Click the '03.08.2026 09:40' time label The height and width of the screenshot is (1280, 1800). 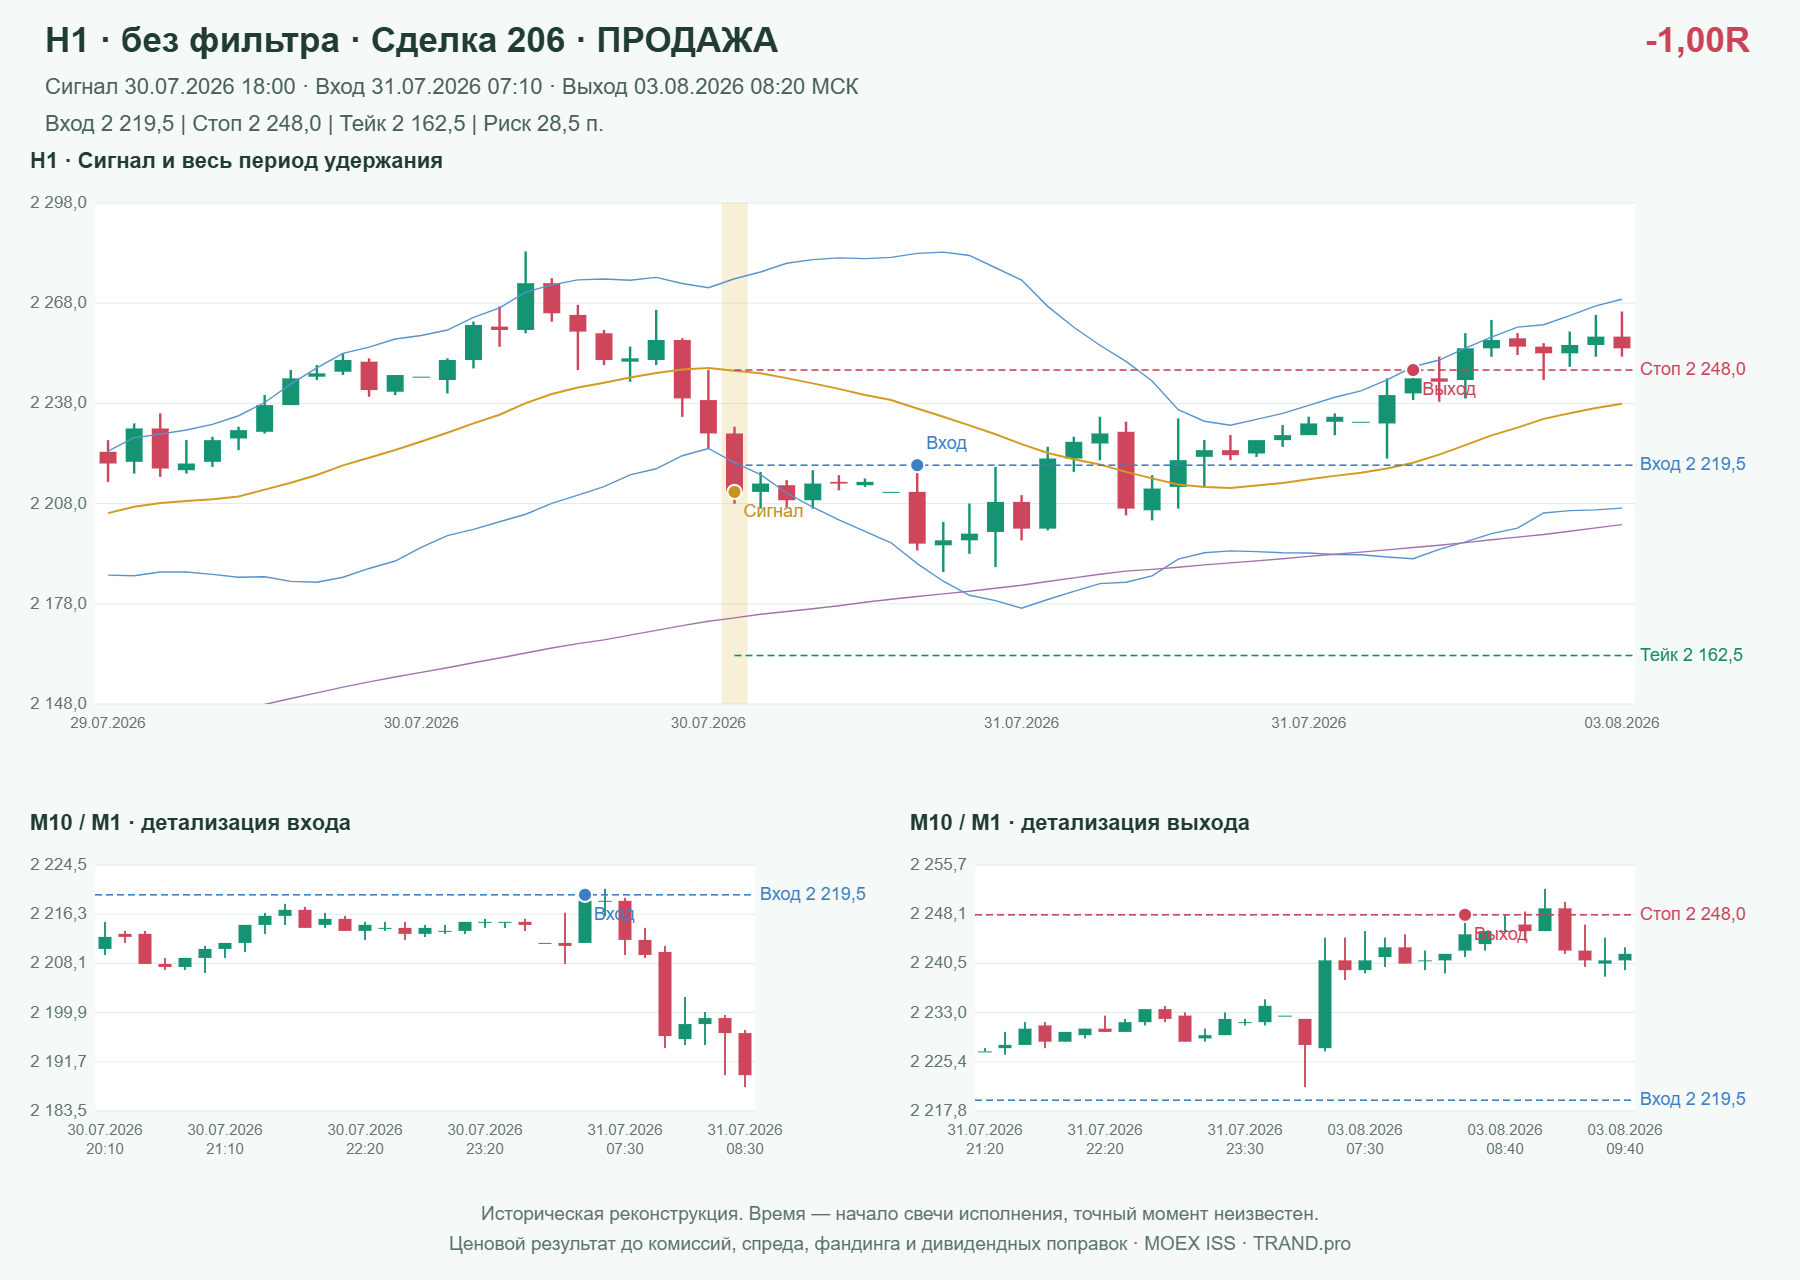[1625, 1139]
